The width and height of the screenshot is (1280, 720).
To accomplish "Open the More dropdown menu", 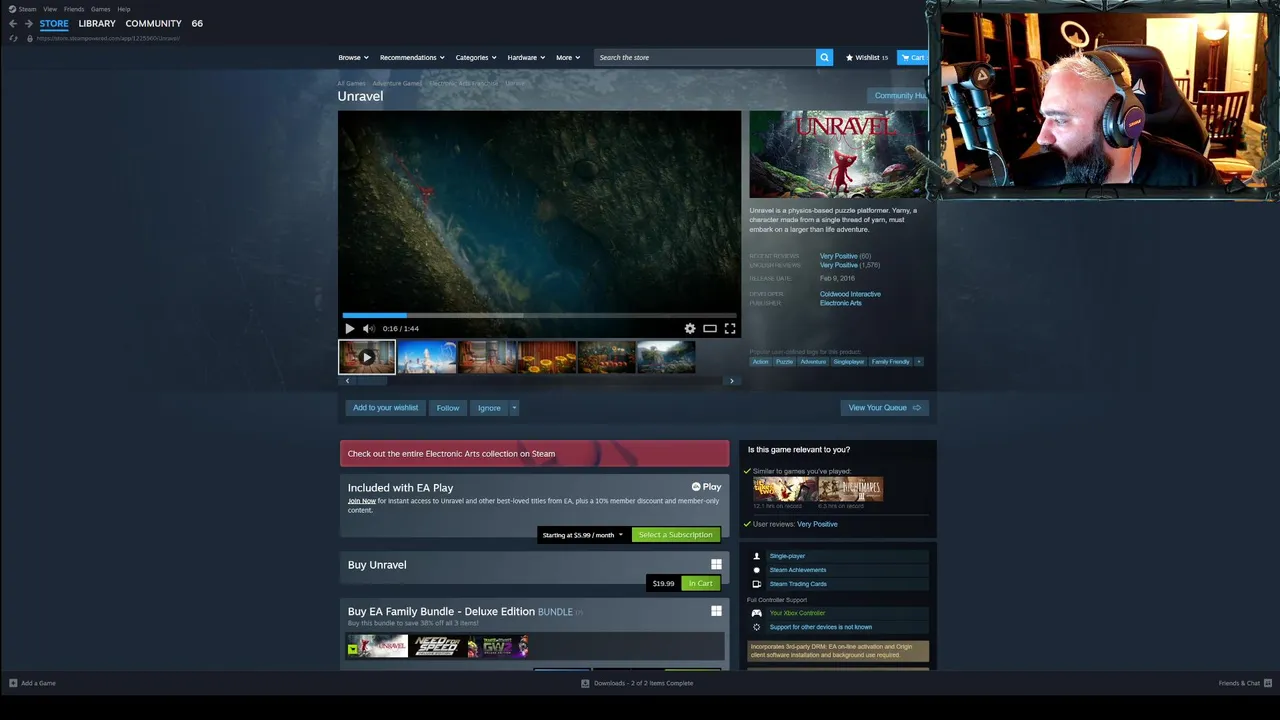I will pos(568,57).
